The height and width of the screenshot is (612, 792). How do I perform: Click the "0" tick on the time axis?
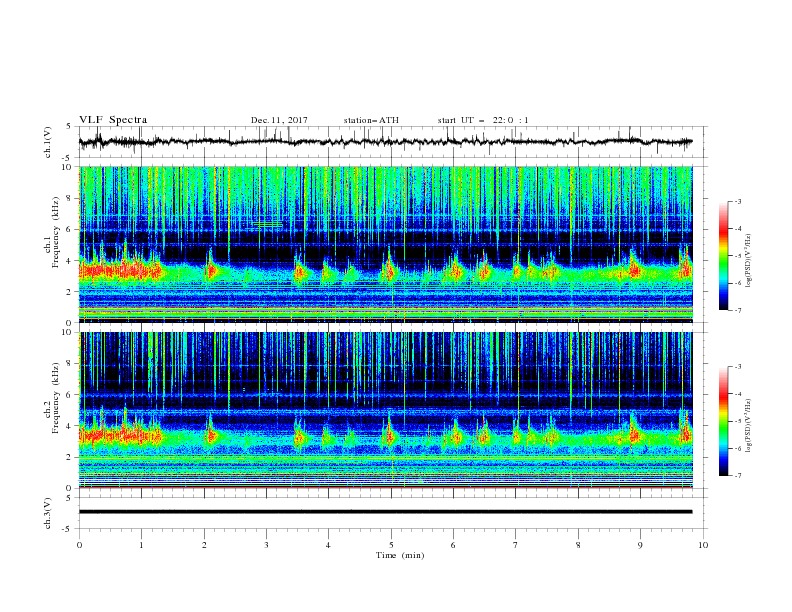(79, 545)
